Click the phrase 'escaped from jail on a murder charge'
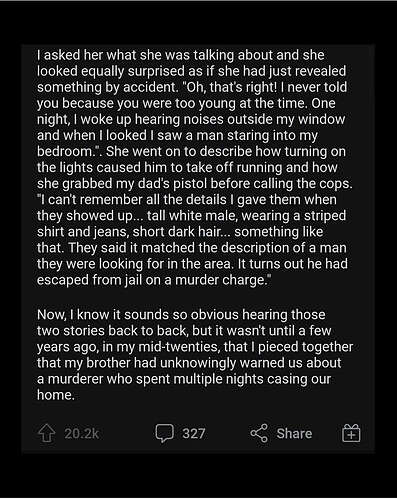The height and width of the screenshot is (500, 397). pyautogui.click(x=151, y=280)
